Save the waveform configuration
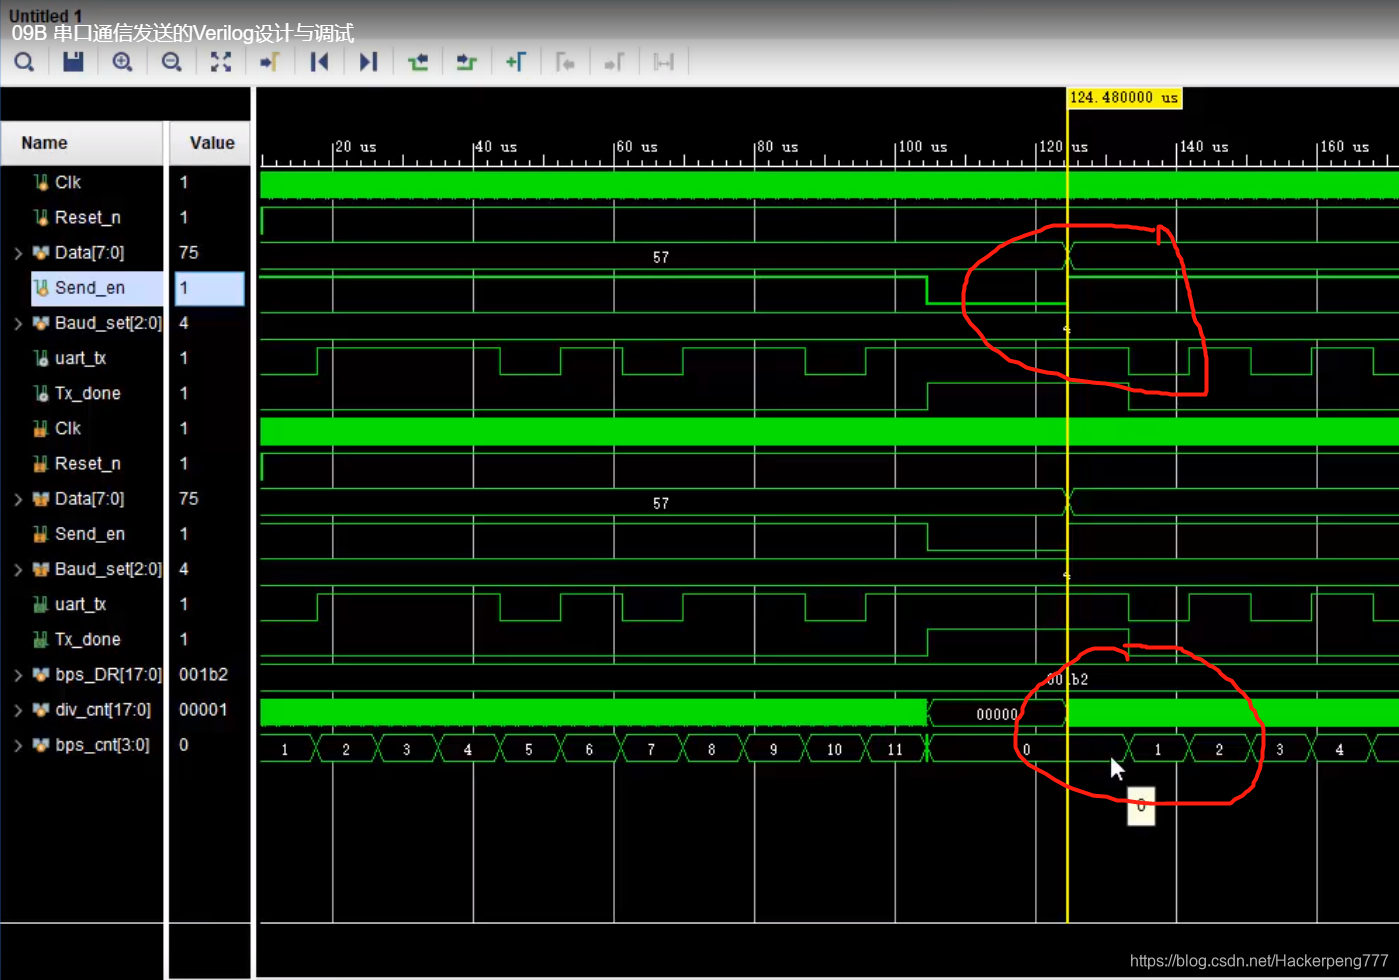 point(73,62)
